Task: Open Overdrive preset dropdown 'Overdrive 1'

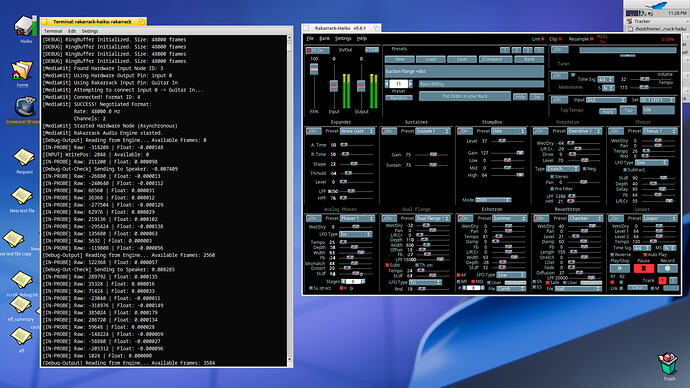Action: pos(584,131)
